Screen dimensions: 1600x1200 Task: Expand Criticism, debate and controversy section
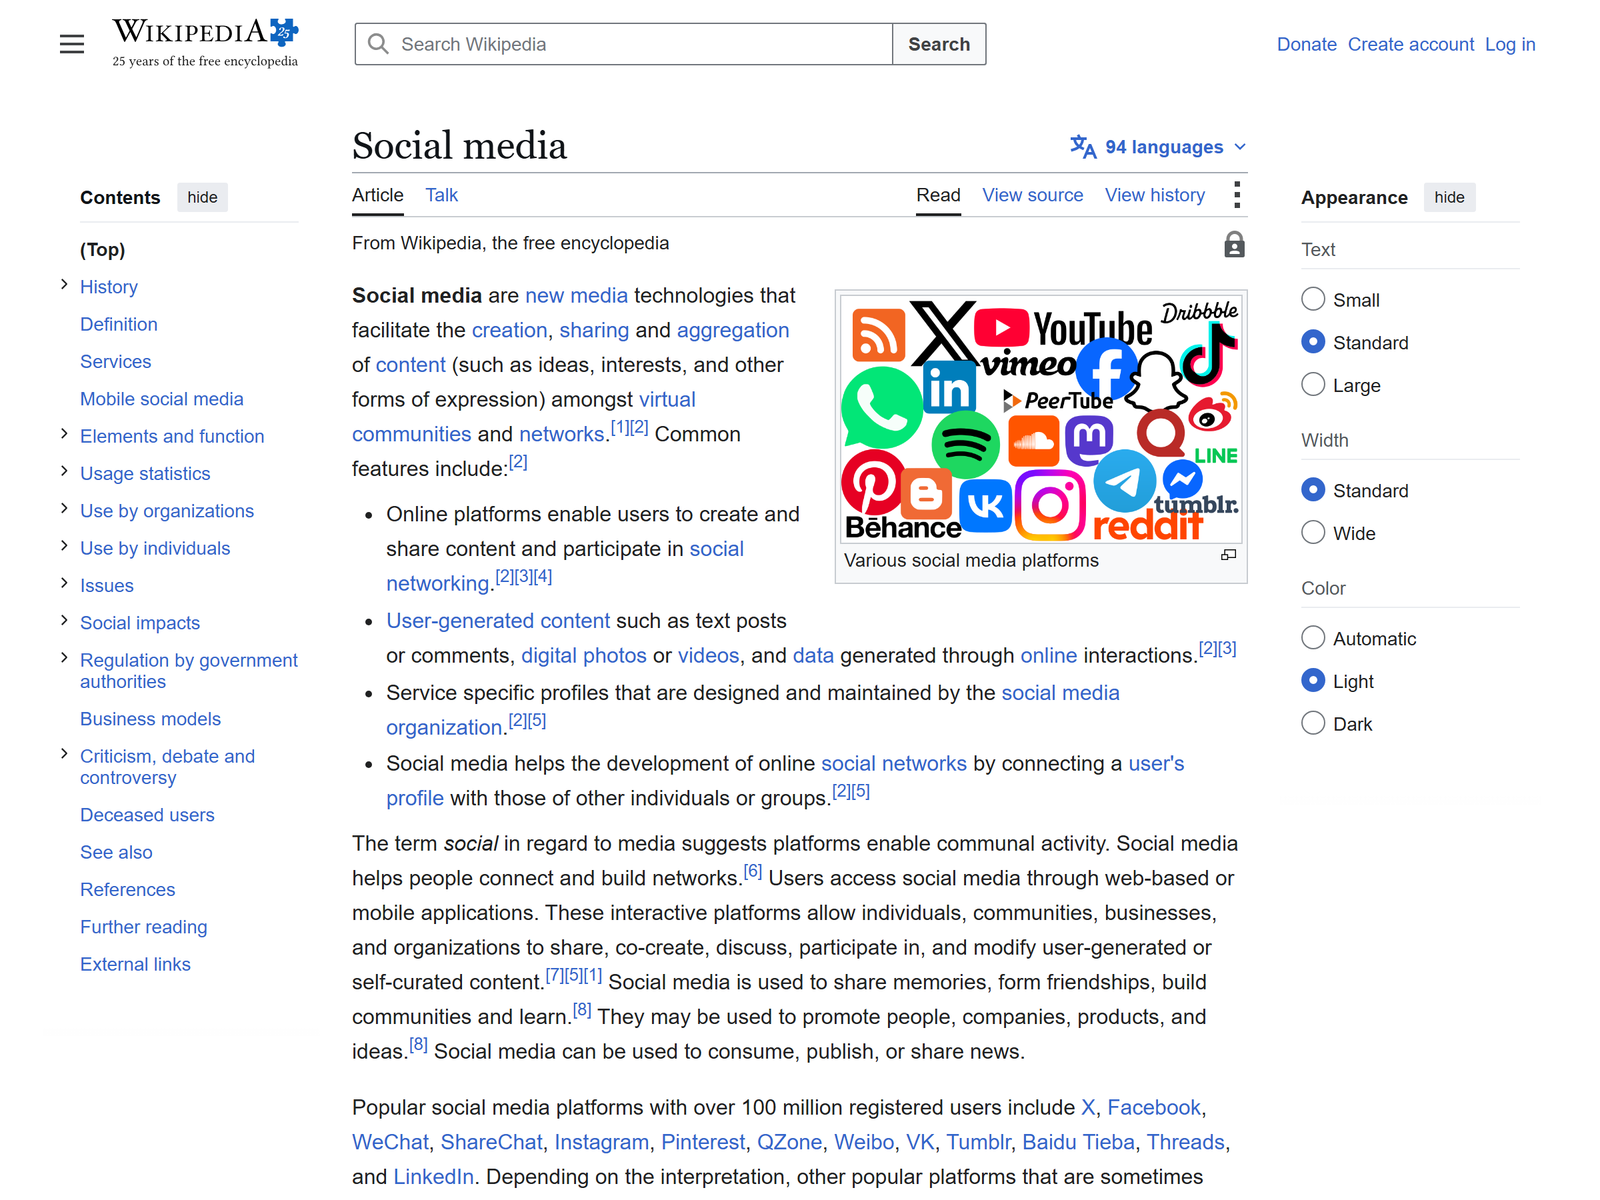pos(64,754)
